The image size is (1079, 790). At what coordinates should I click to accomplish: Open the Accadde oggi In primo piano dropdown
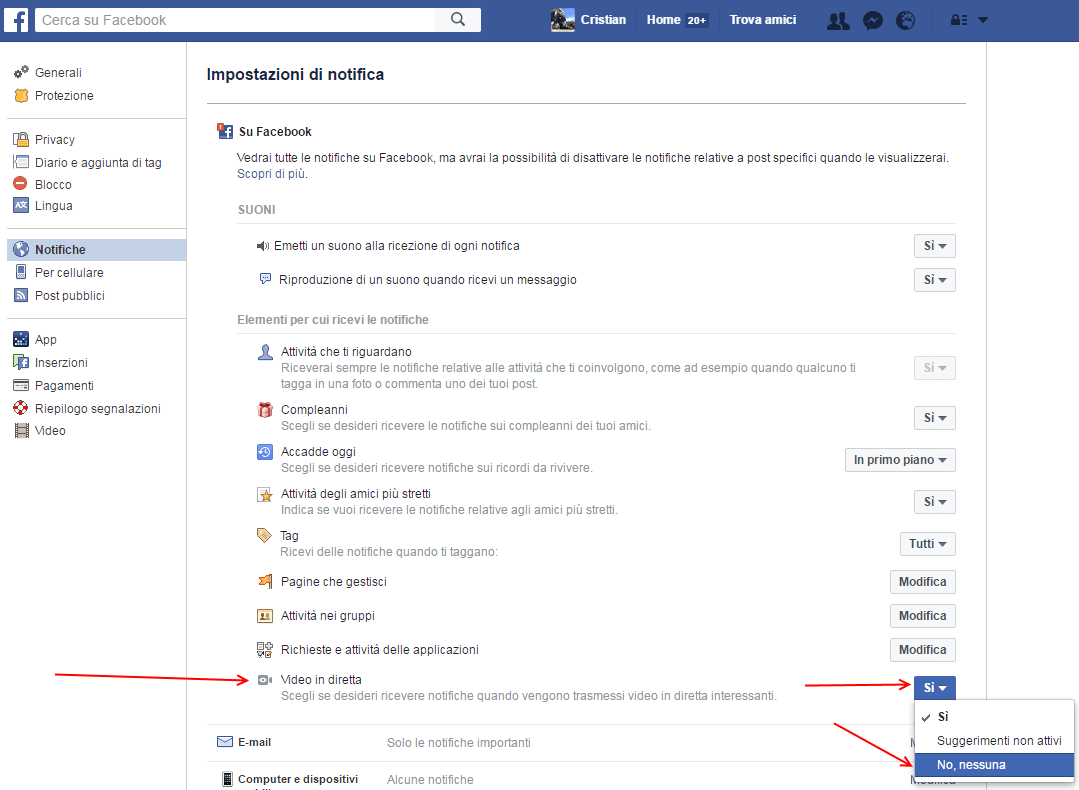click(900, 460)
